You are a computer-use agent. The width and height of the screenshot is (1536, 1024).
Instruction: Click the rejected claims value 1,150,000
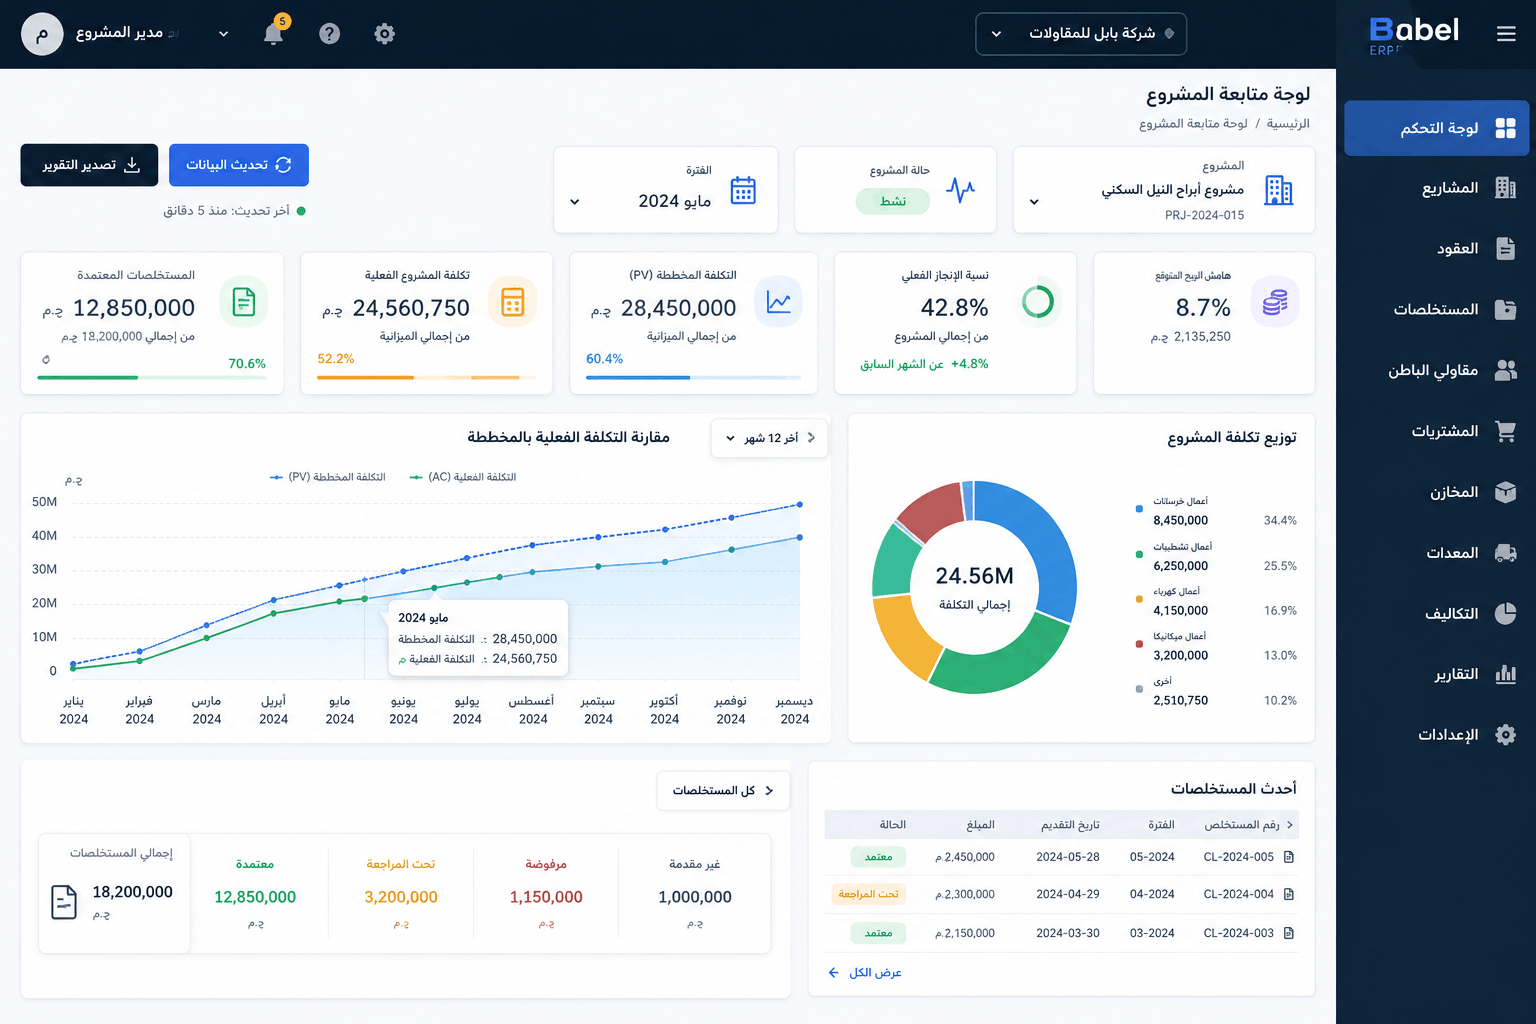click(x=546, y=897)
